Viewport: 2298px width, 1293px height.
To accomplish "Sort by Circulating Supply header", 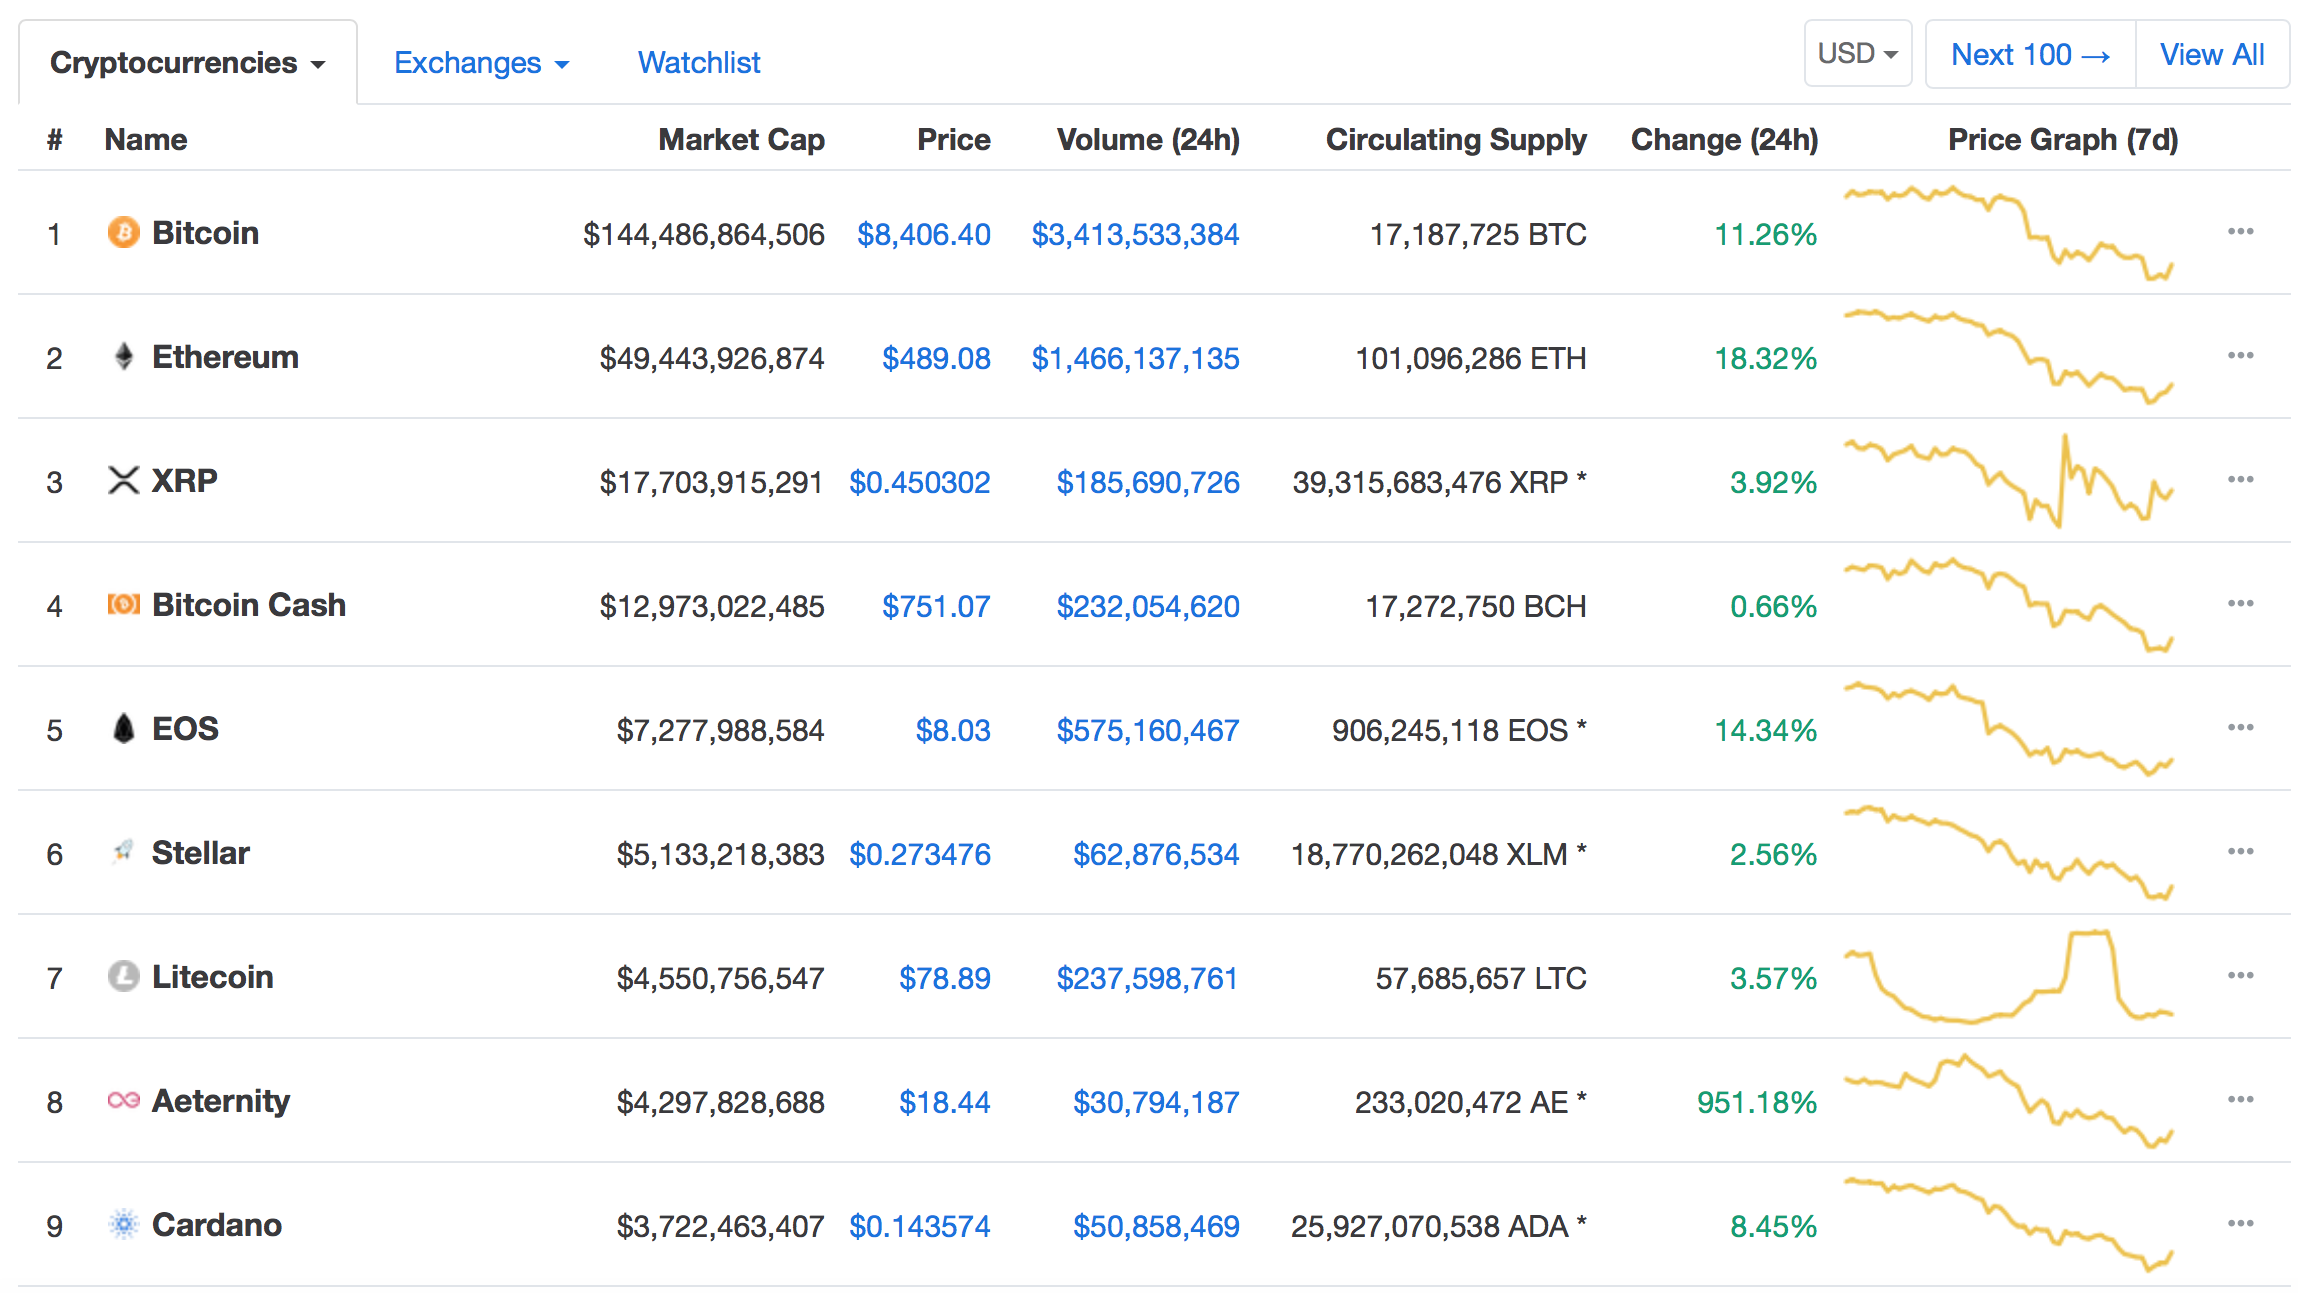I will [x=1456, y=140].
